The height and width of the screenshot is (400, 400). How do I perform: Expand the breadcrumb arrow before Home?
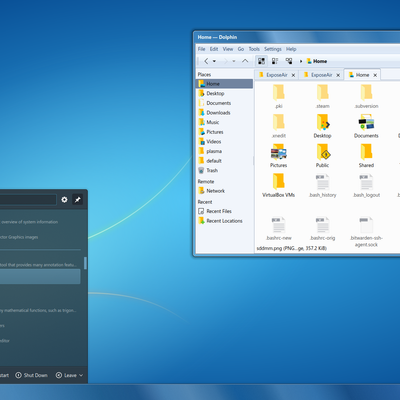(x=301, y=61)
